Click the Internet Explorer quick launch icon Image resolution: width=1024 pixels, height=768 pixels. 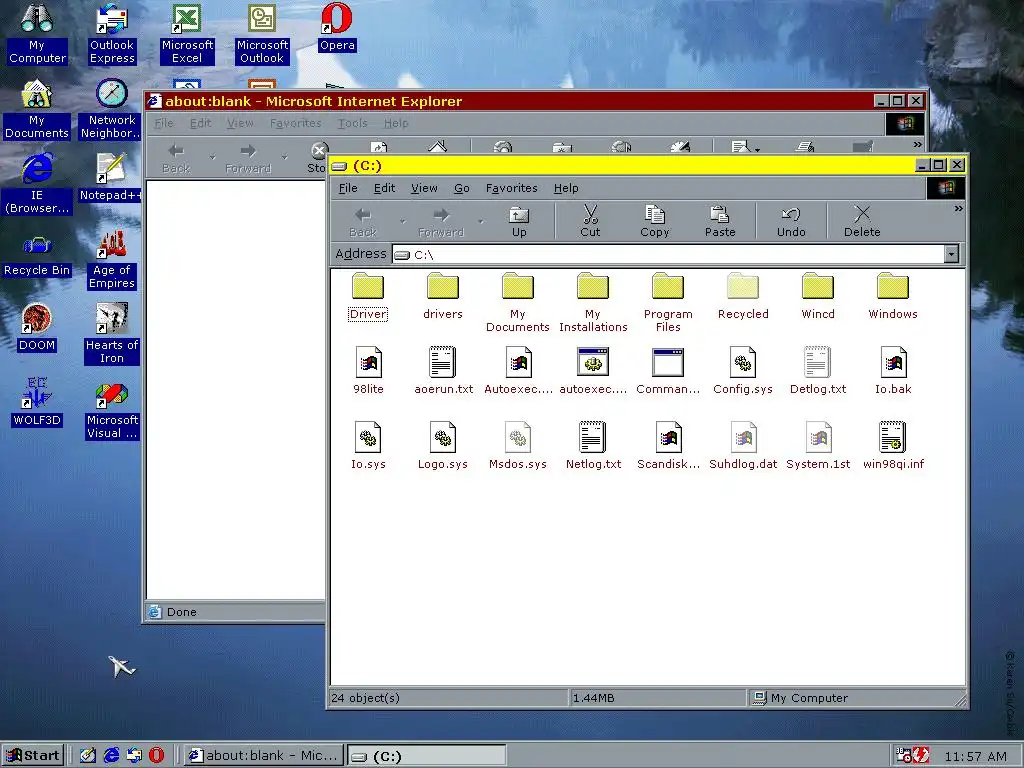tap(112, 756)
